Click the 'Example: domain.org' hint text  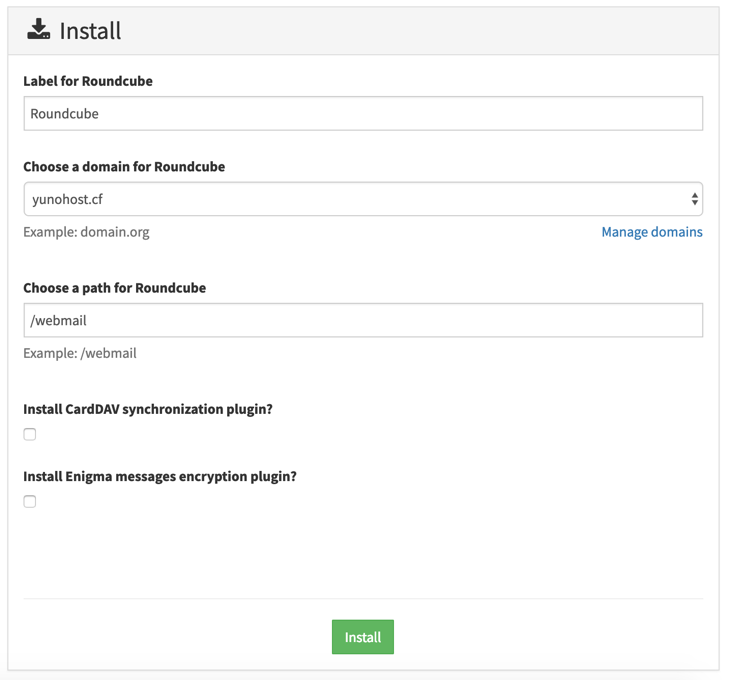(x=86, y=232)
